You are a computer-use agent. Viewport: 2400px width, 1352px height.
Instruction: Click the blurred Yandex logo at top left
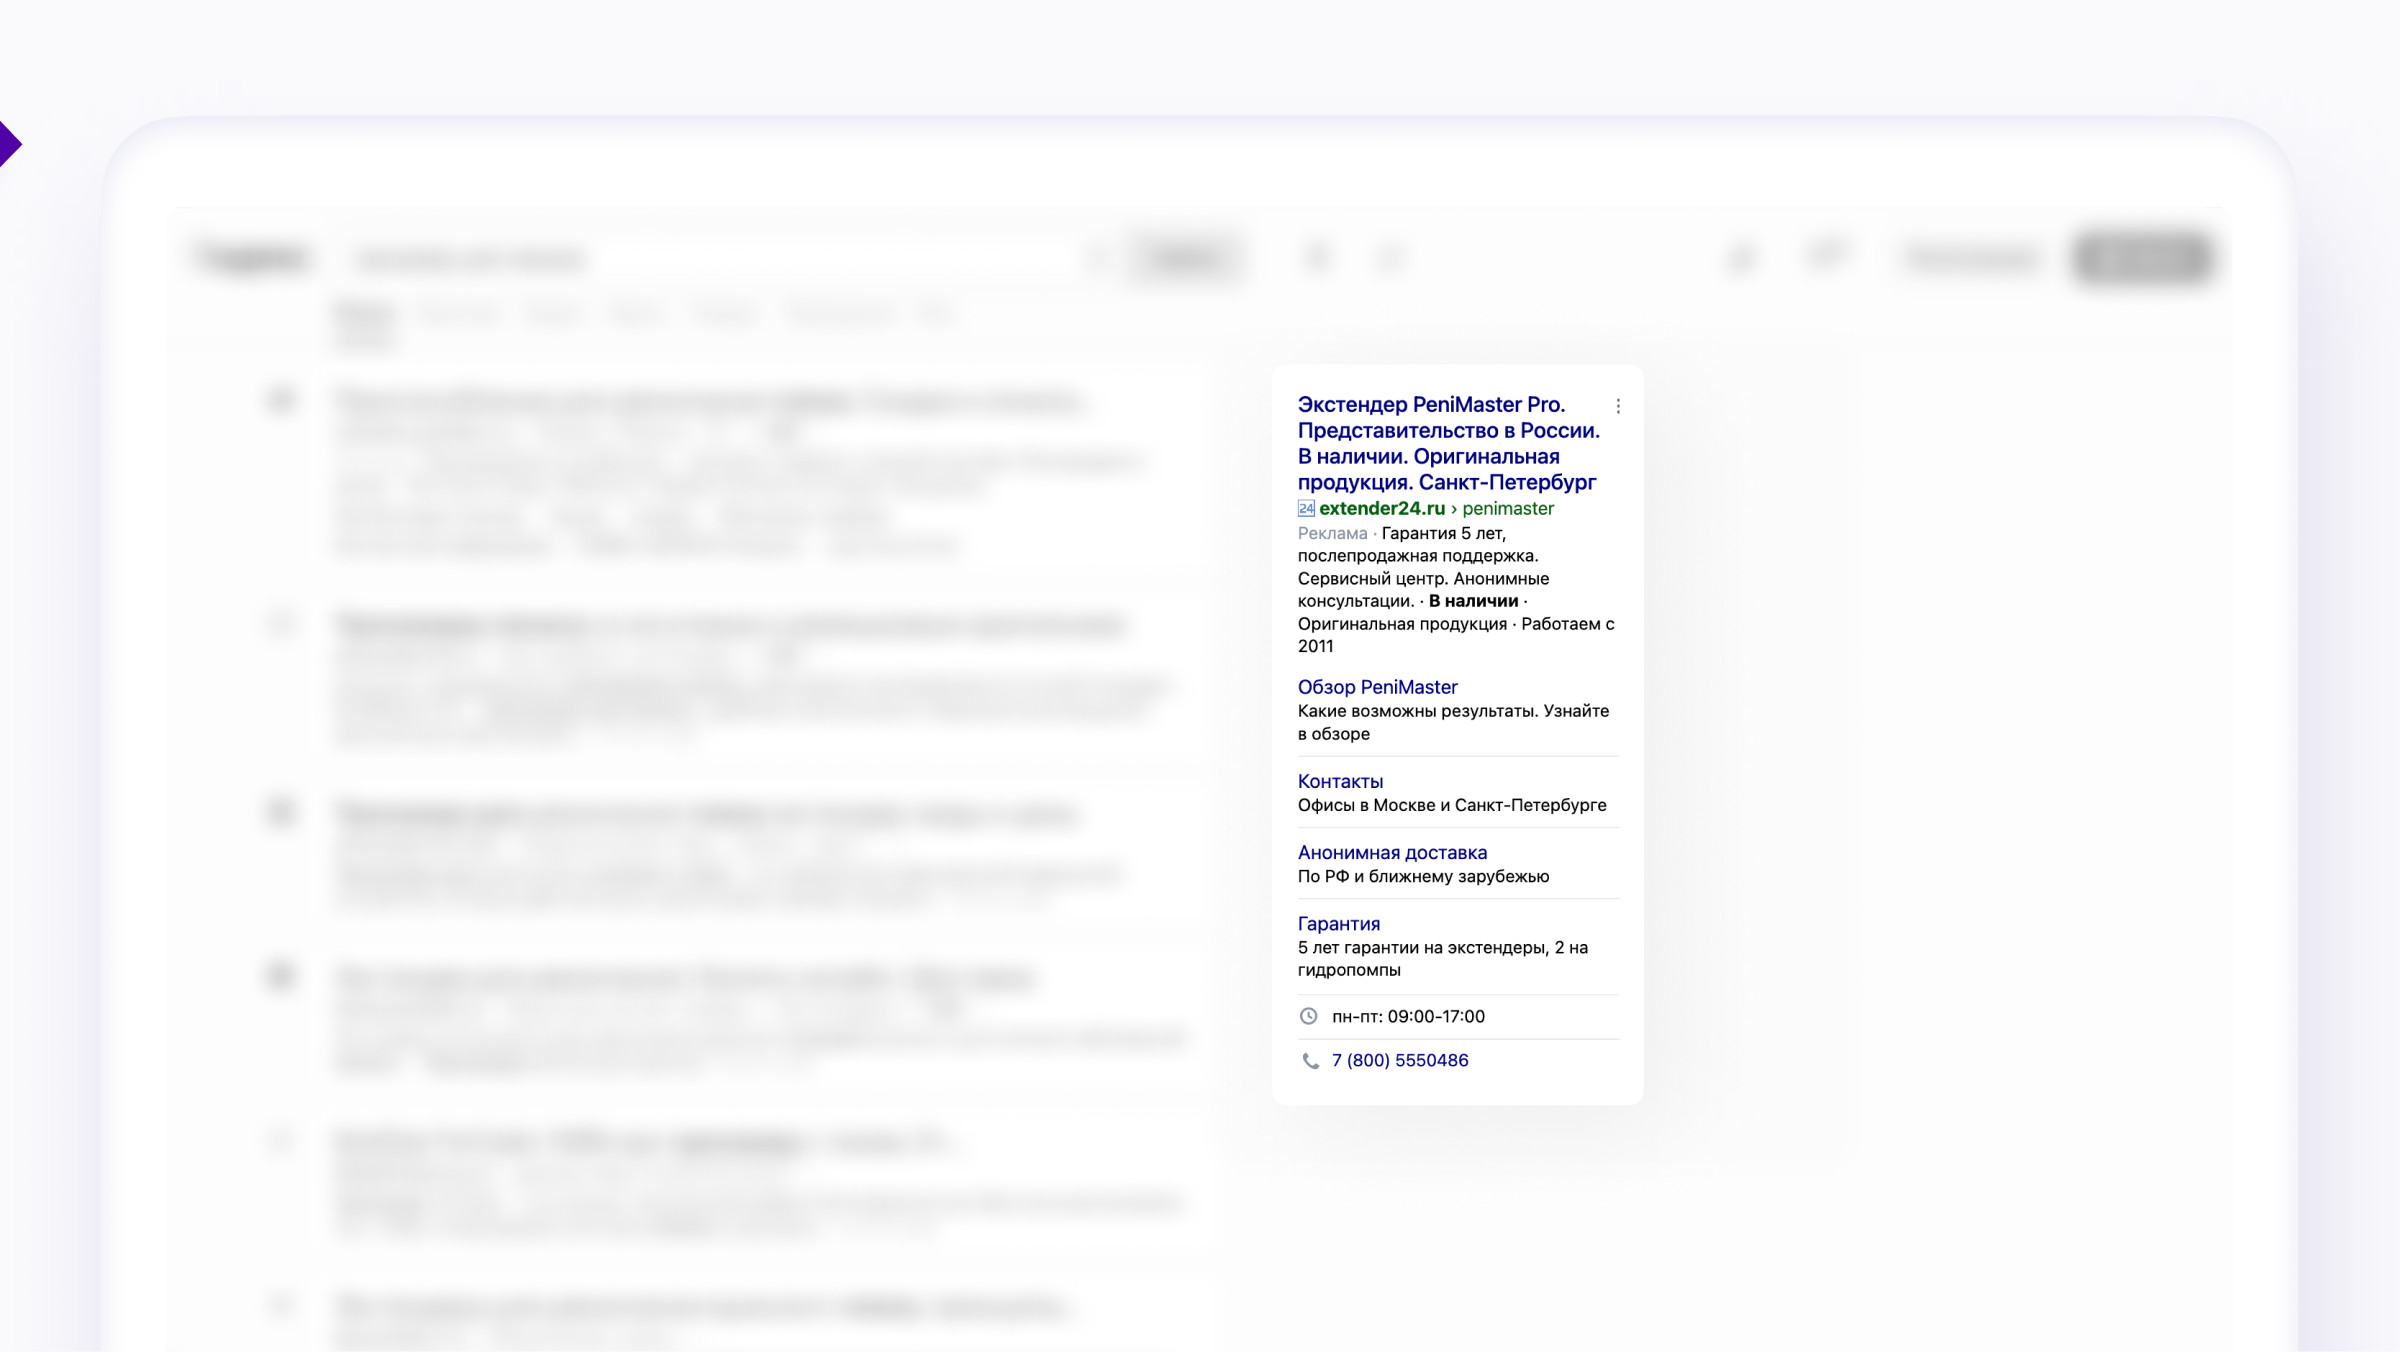tap(252, 258)
